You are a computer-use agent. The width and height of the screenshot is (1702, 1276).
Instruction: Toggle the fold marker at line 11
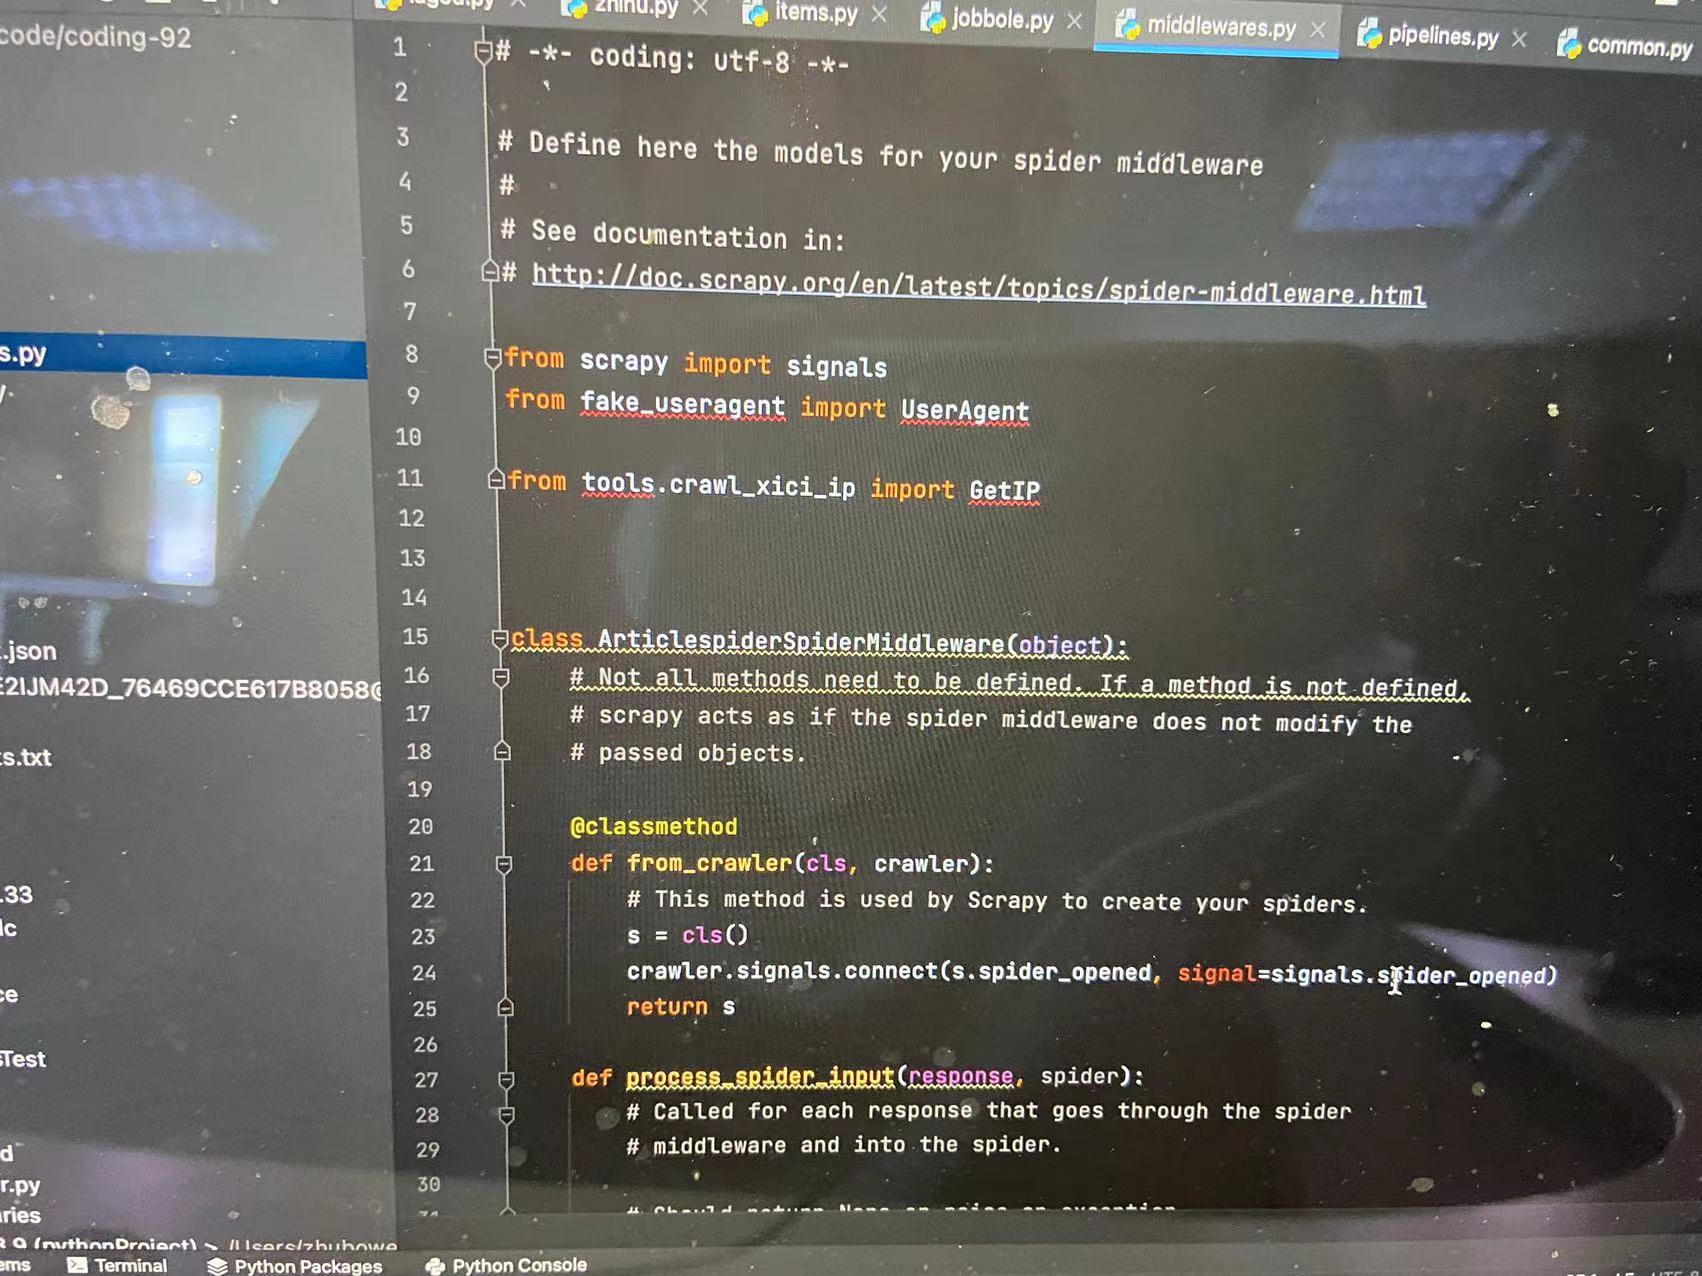click(x=495, y=480)
